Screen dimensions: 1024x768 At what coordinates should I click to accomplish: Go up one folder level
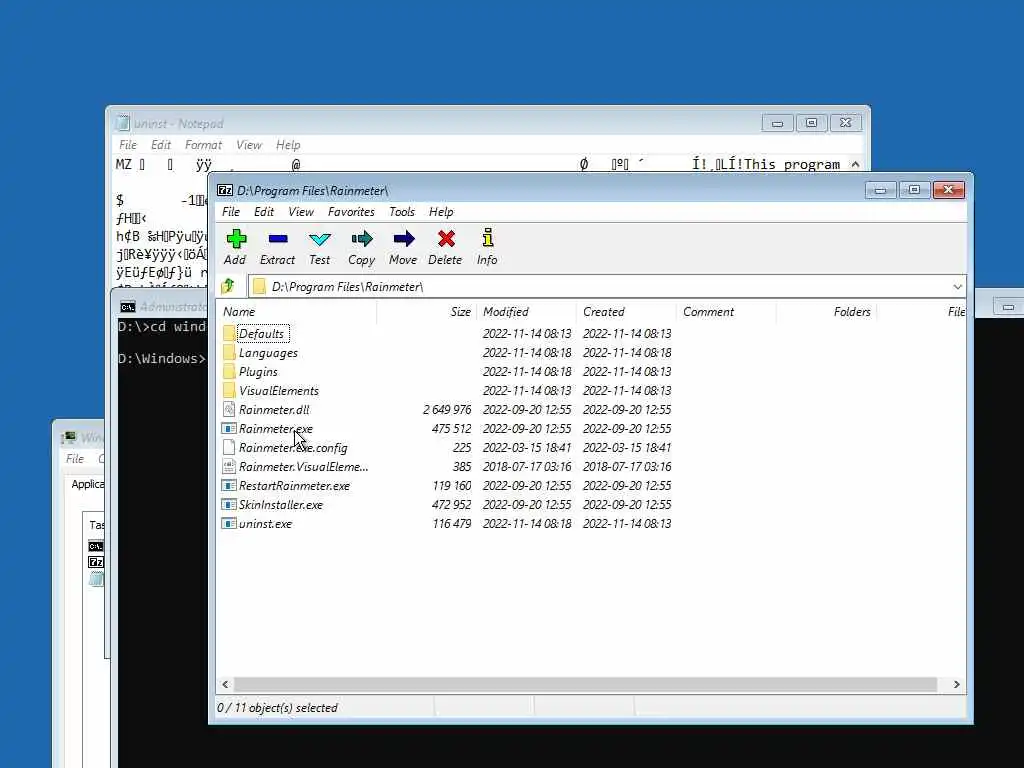228,286
